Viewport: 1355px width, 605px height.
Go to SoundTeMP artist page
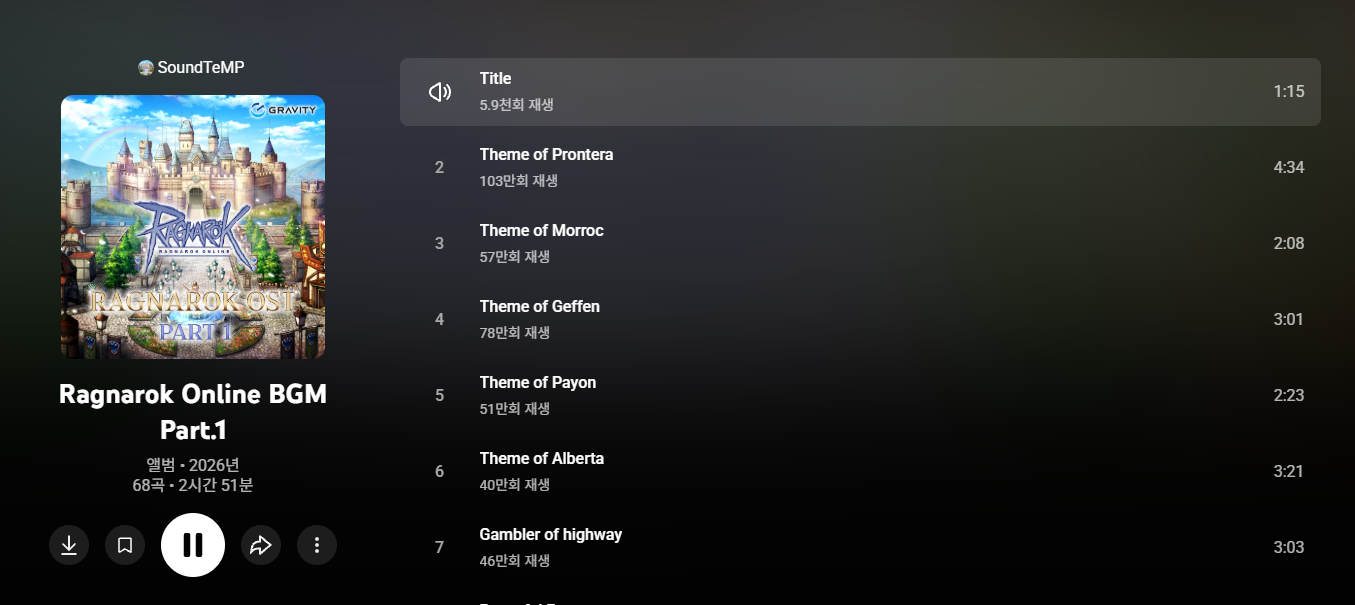[201, 67]
